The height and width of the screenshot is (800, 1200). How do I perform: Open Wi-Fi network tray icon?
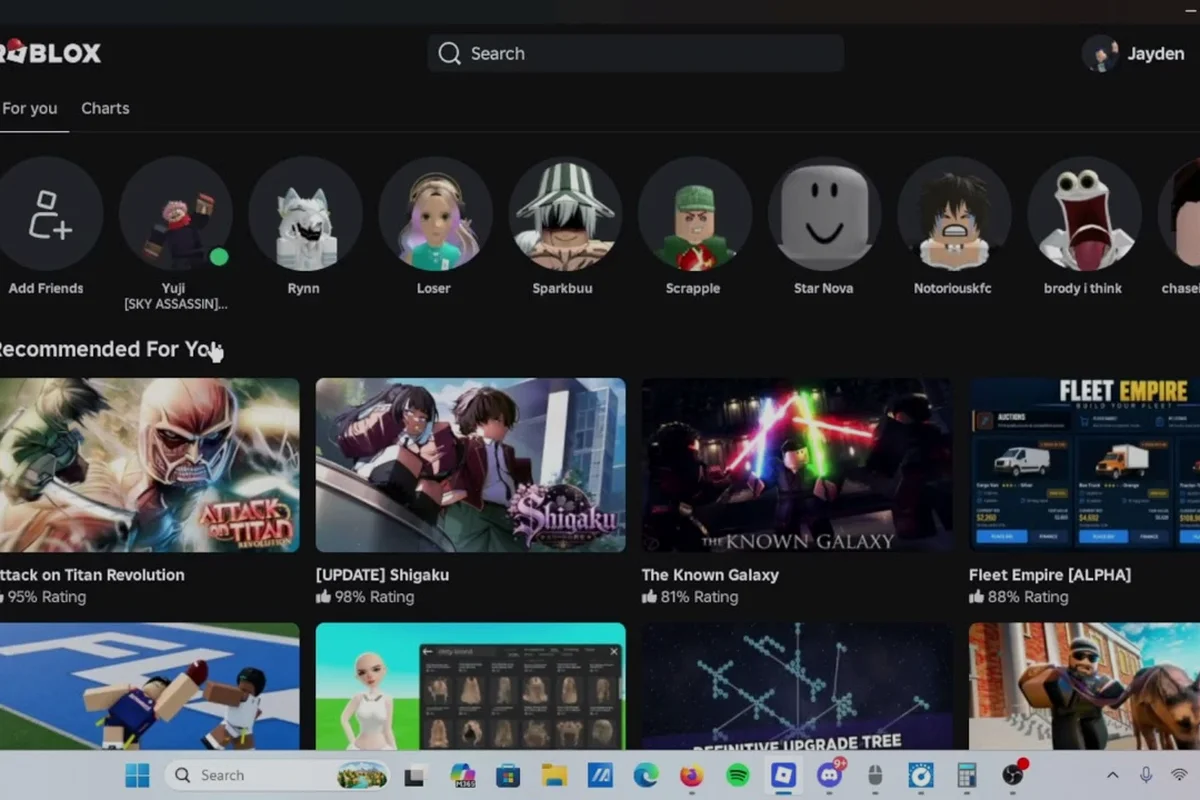click(x=1179, y=775)
